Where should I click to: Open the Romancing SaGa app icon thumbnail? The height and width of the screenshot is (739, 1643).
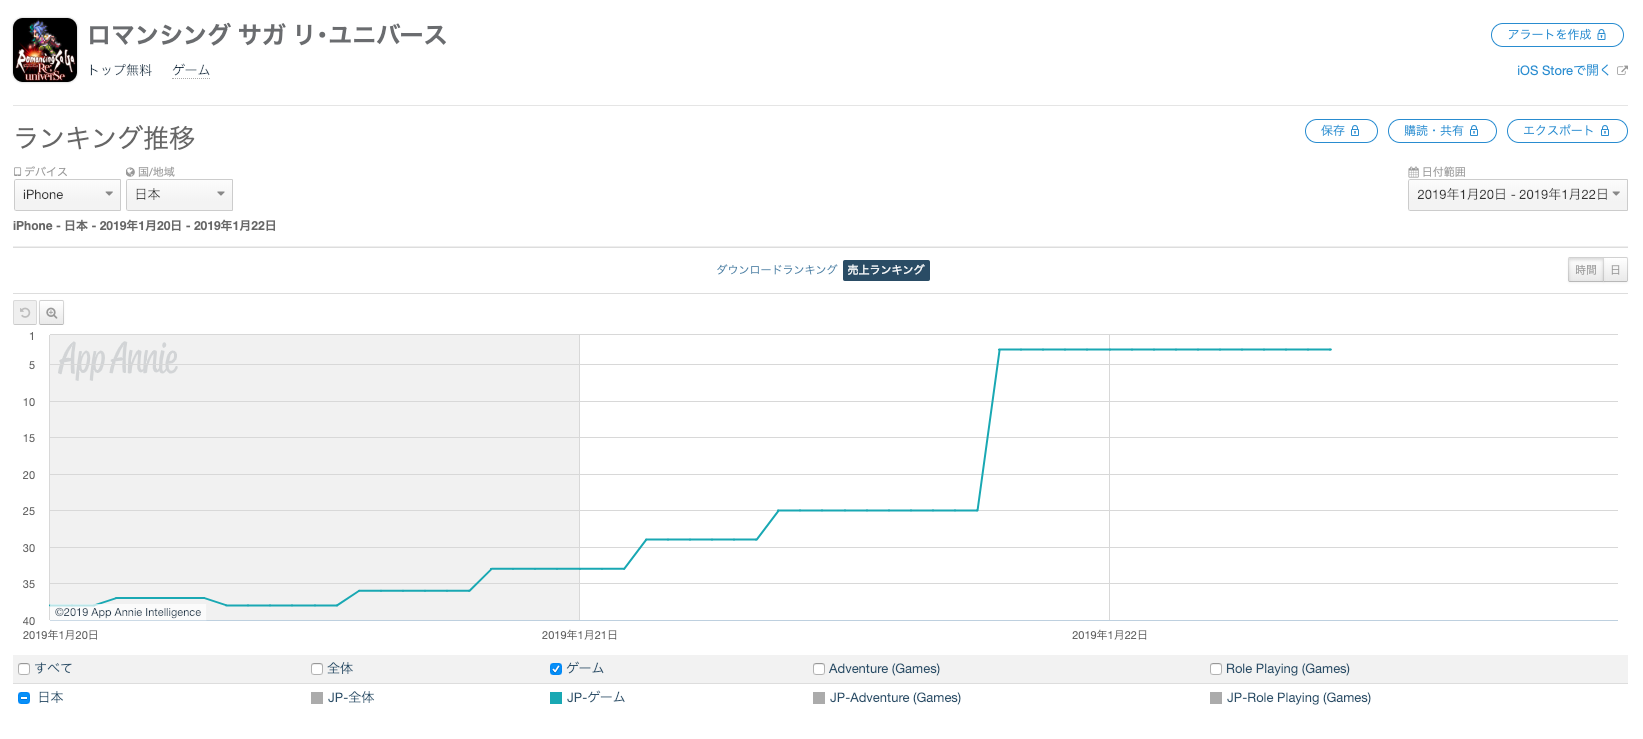click(x=45, y=50)
